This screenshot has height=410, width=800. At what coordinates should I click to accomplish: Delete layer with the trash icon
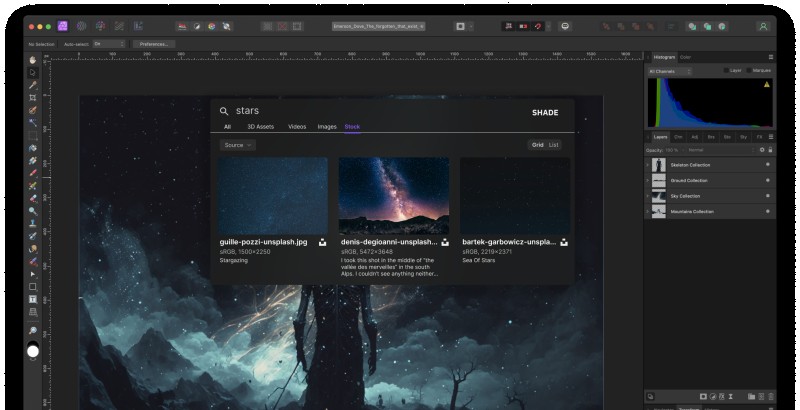coord(771,396)
